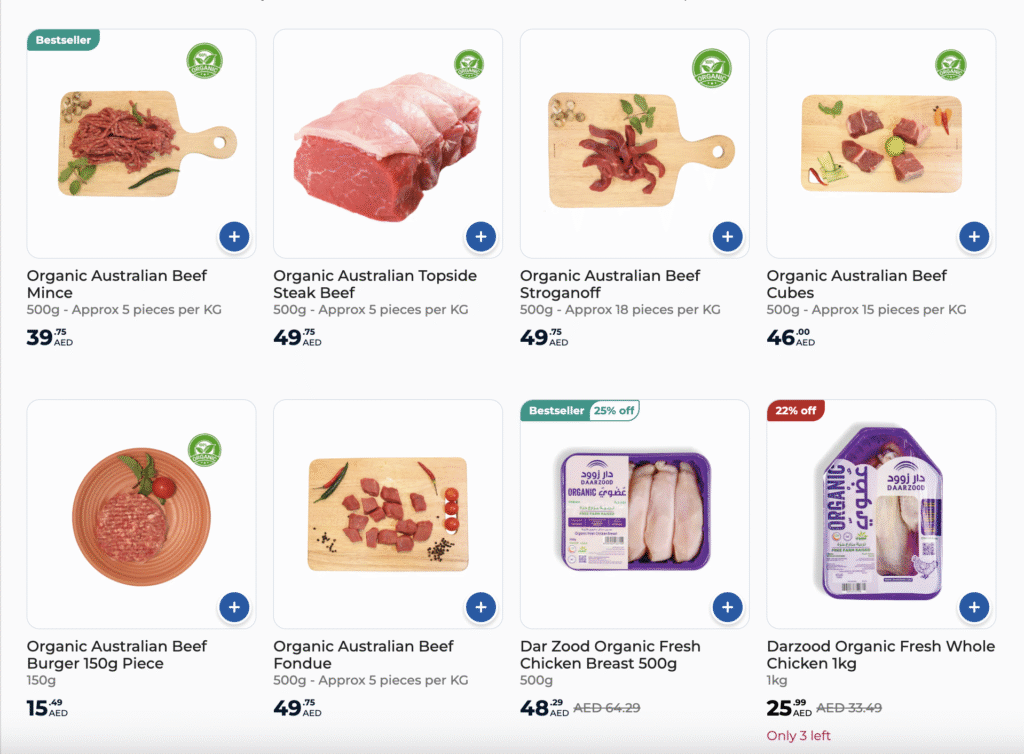The width and height of the screenshot is (1024, 754).
Task: Open Dar Zood Organic Fresh Chicken Breast title
Action: 610,655
